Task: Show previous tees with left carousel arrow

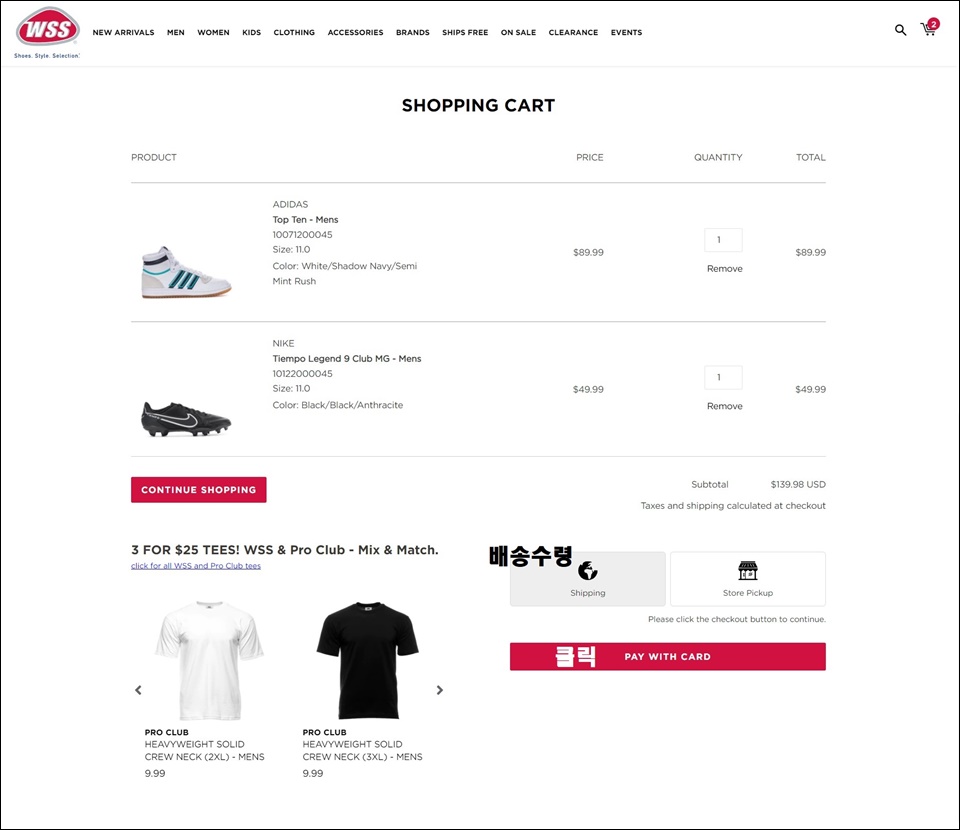Action: 138,690
